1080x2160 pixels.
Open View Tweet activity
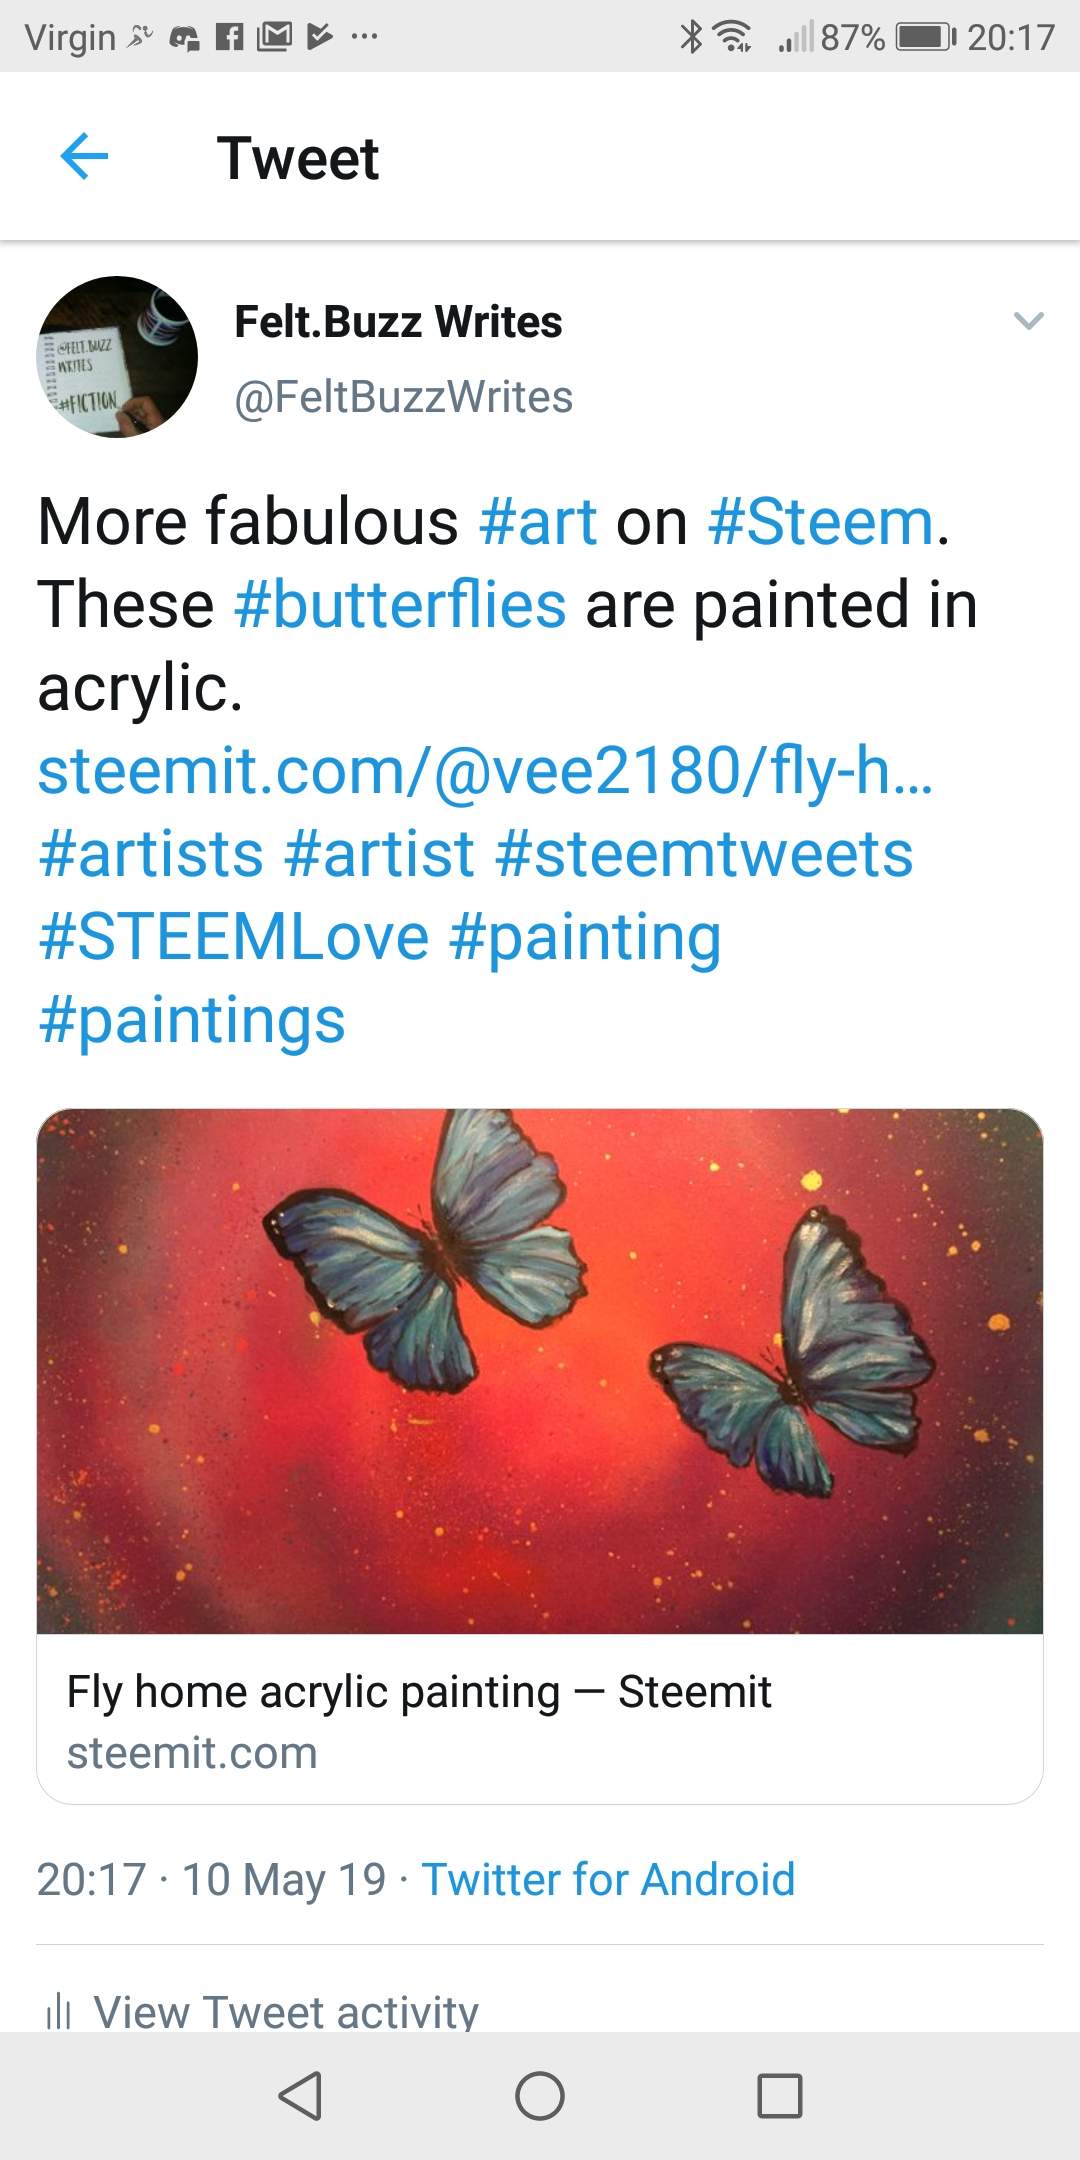click(x=286, y=2010)
